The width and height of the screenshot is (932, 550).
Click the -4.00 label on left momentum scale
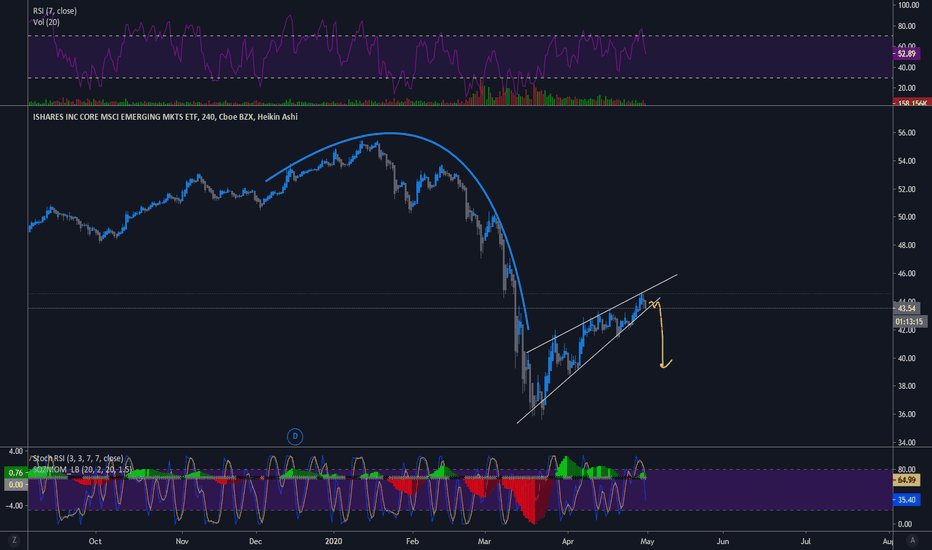tap(14, 506)
